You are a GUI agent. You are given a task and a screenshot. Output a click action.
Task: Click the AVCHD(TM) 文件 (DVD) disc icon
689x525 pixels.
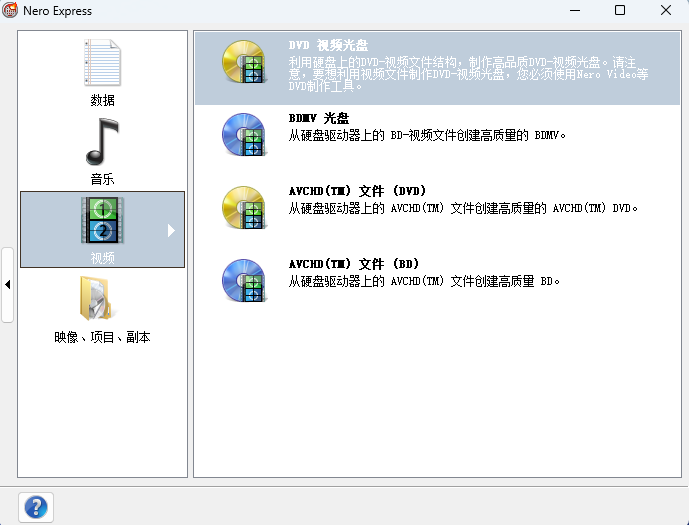tap(243, 208)
